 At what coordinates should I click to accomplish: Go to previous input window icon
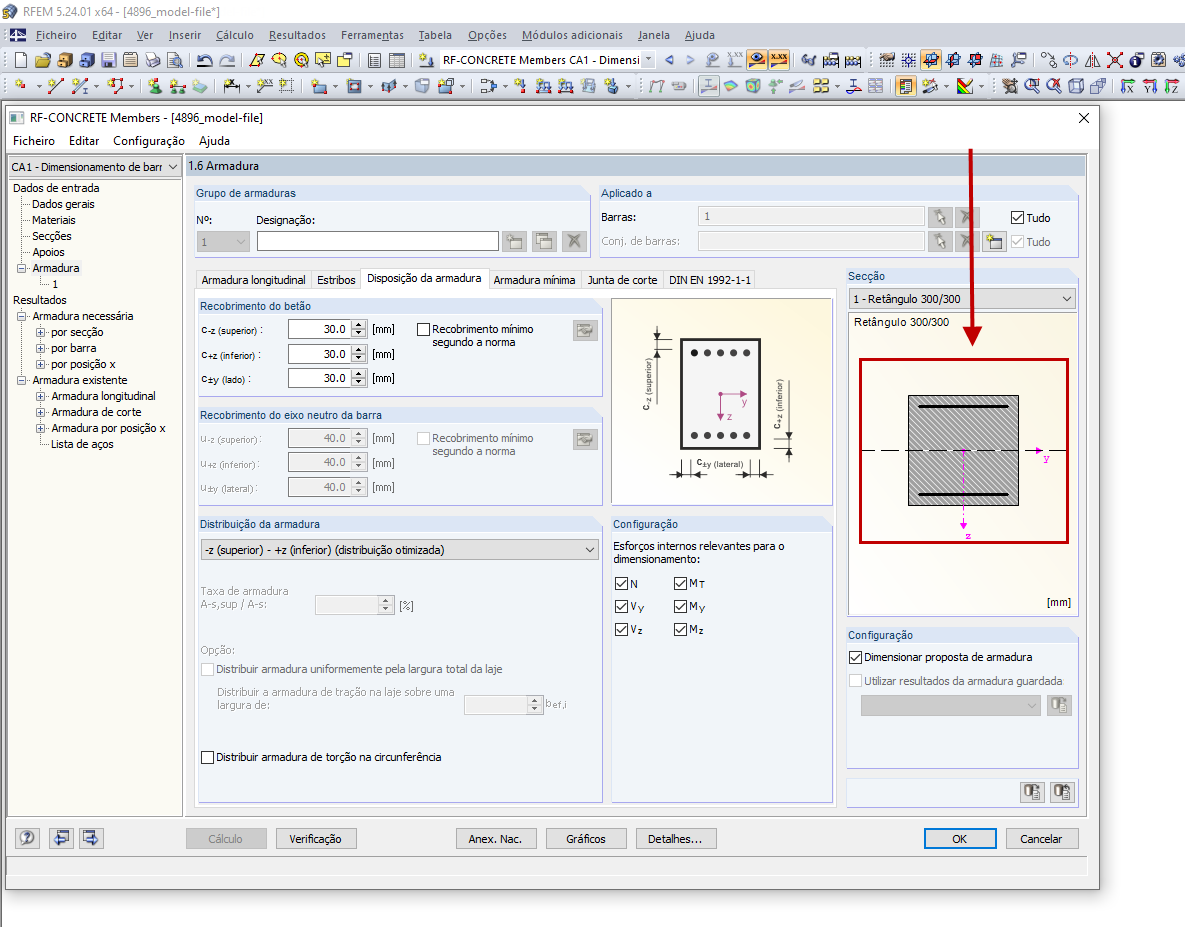click(61, 838)
